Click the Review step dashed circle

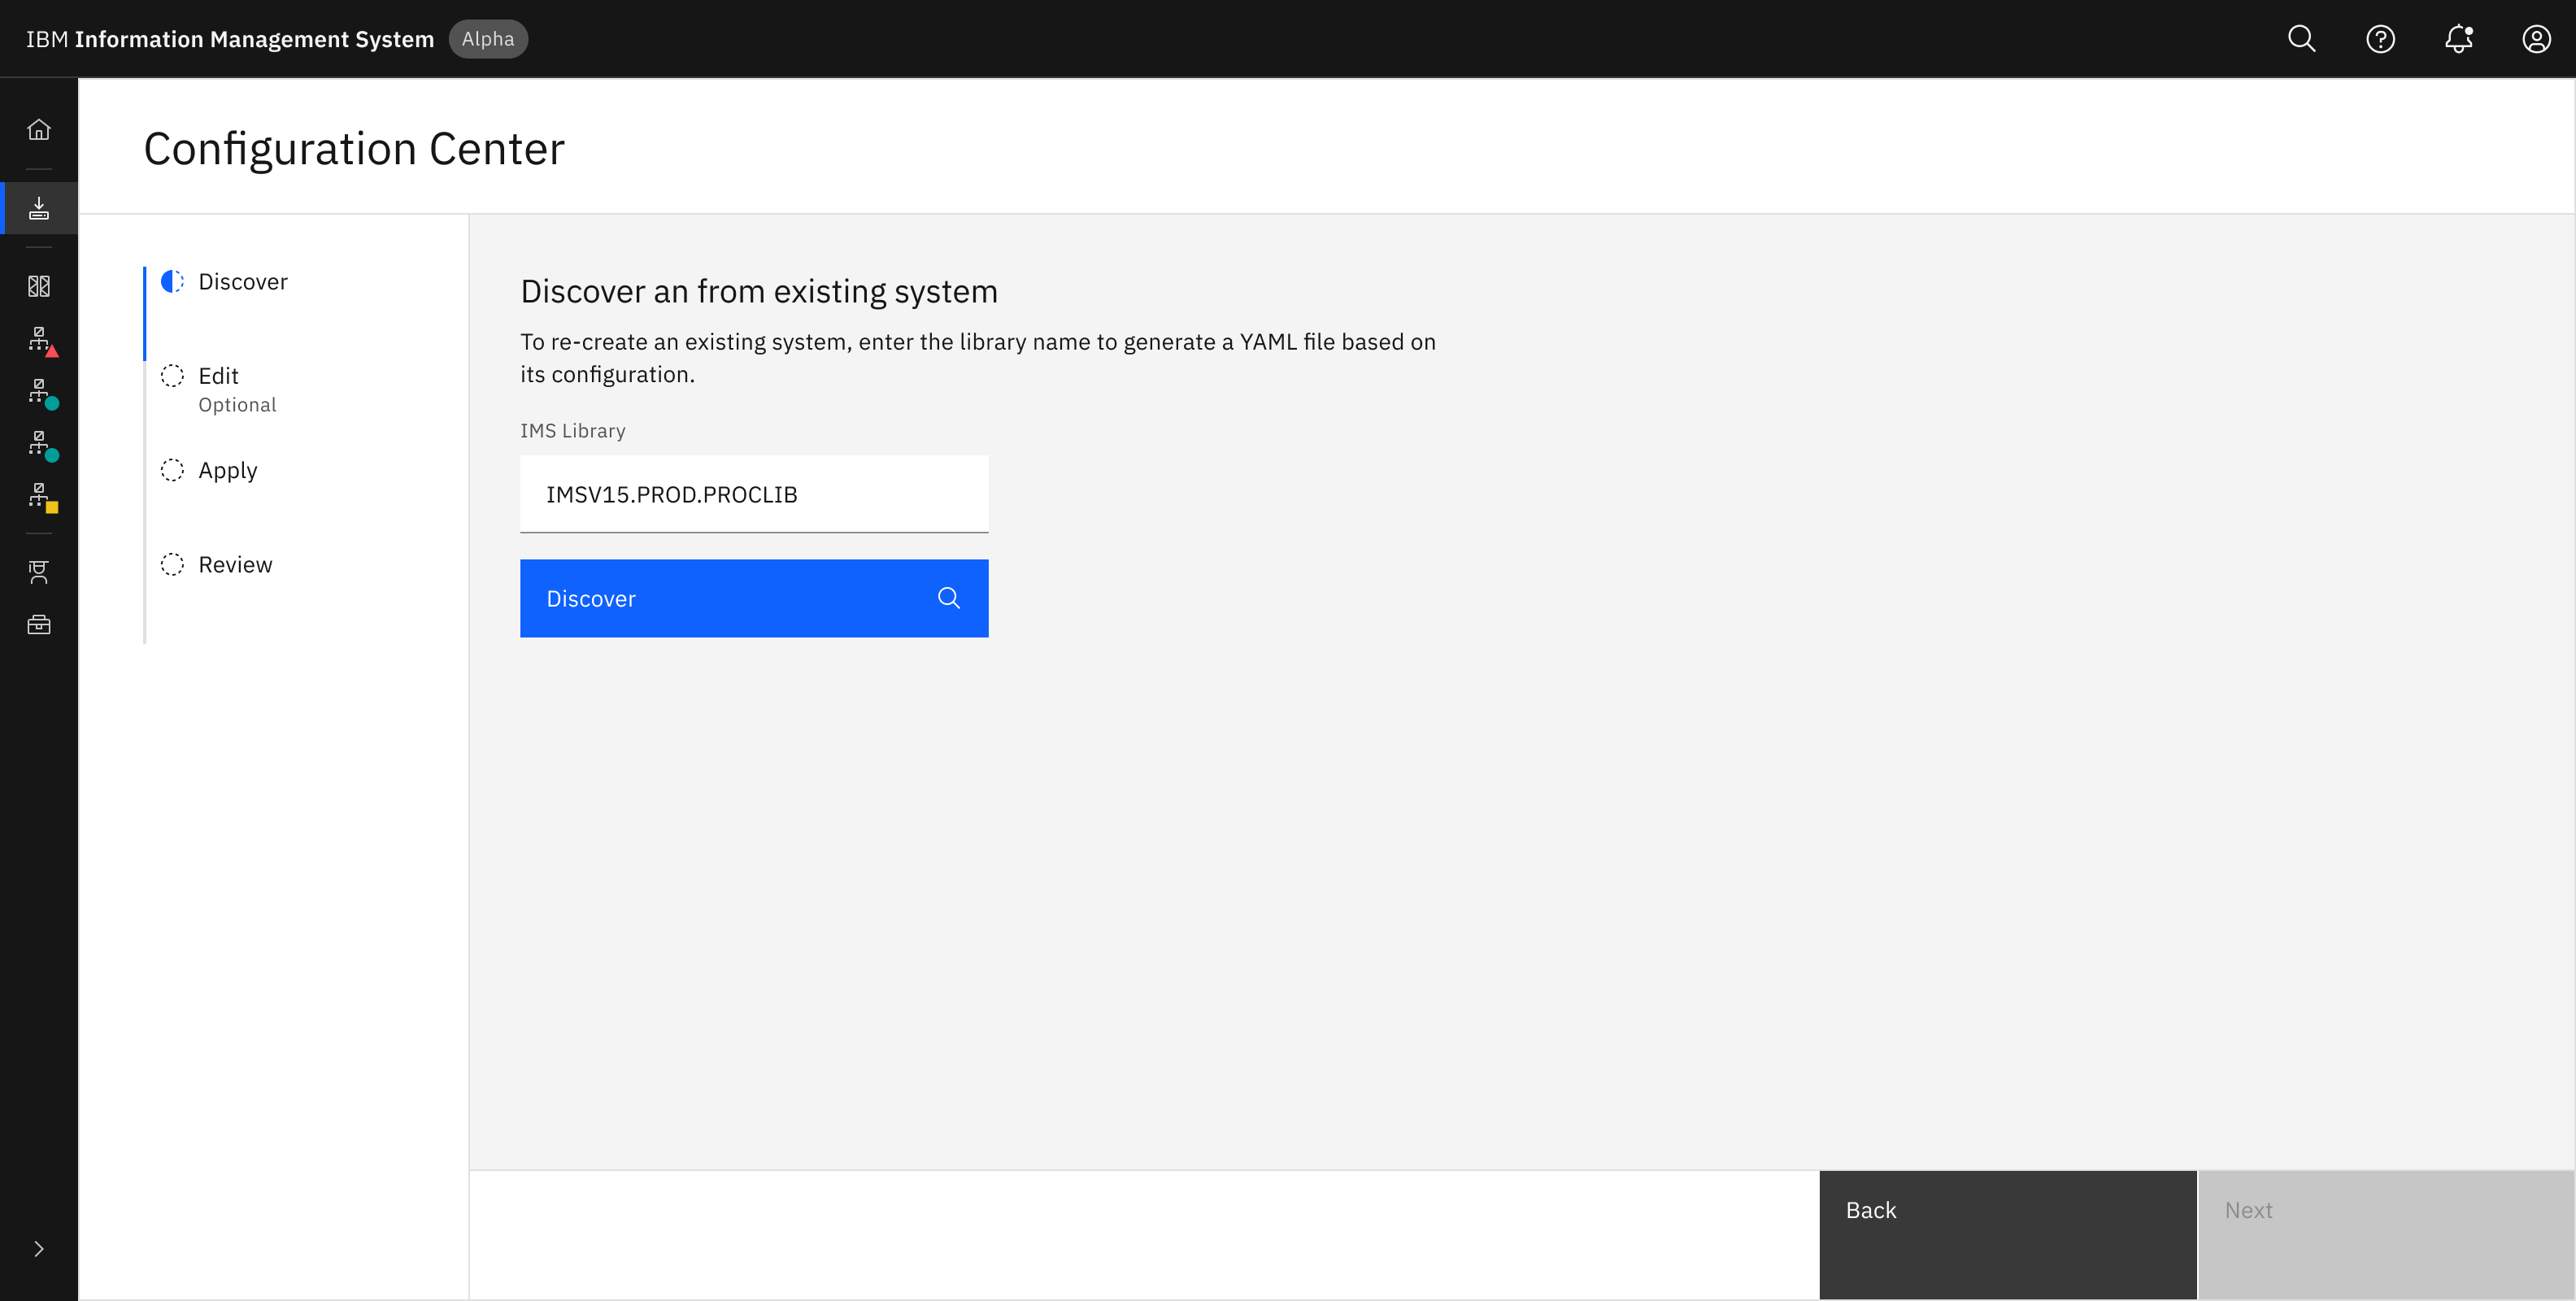(172, 564)
